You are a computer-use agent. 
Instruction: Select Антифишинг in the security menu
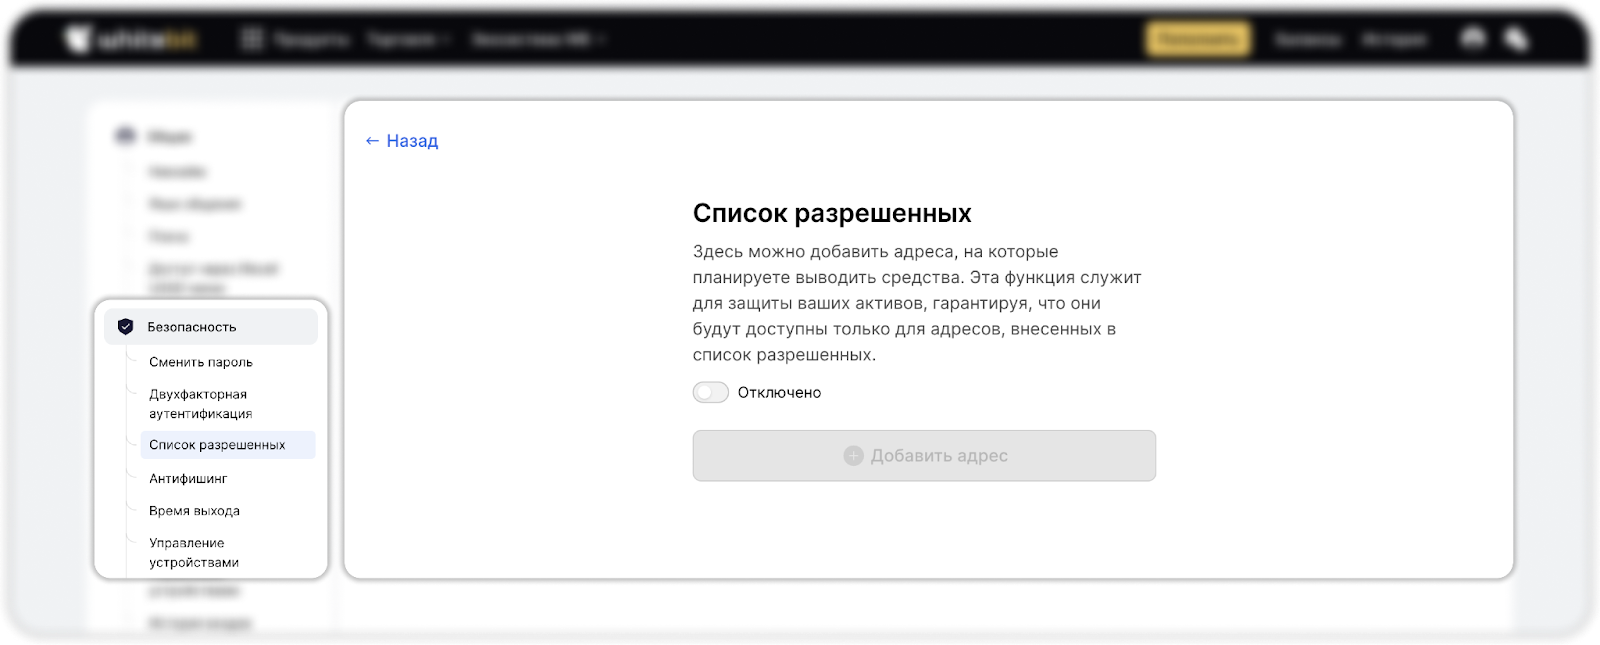[x=188, y=479]
